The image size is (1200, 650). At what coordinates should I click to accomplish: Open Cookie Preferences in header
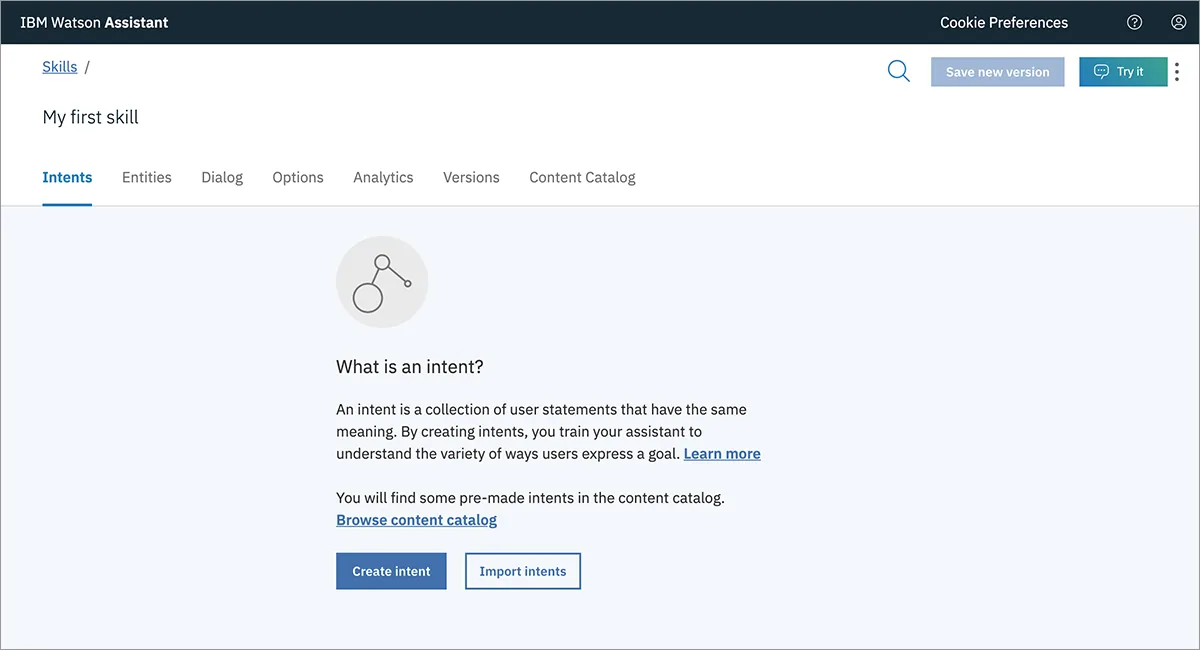tap(1004, 22)
